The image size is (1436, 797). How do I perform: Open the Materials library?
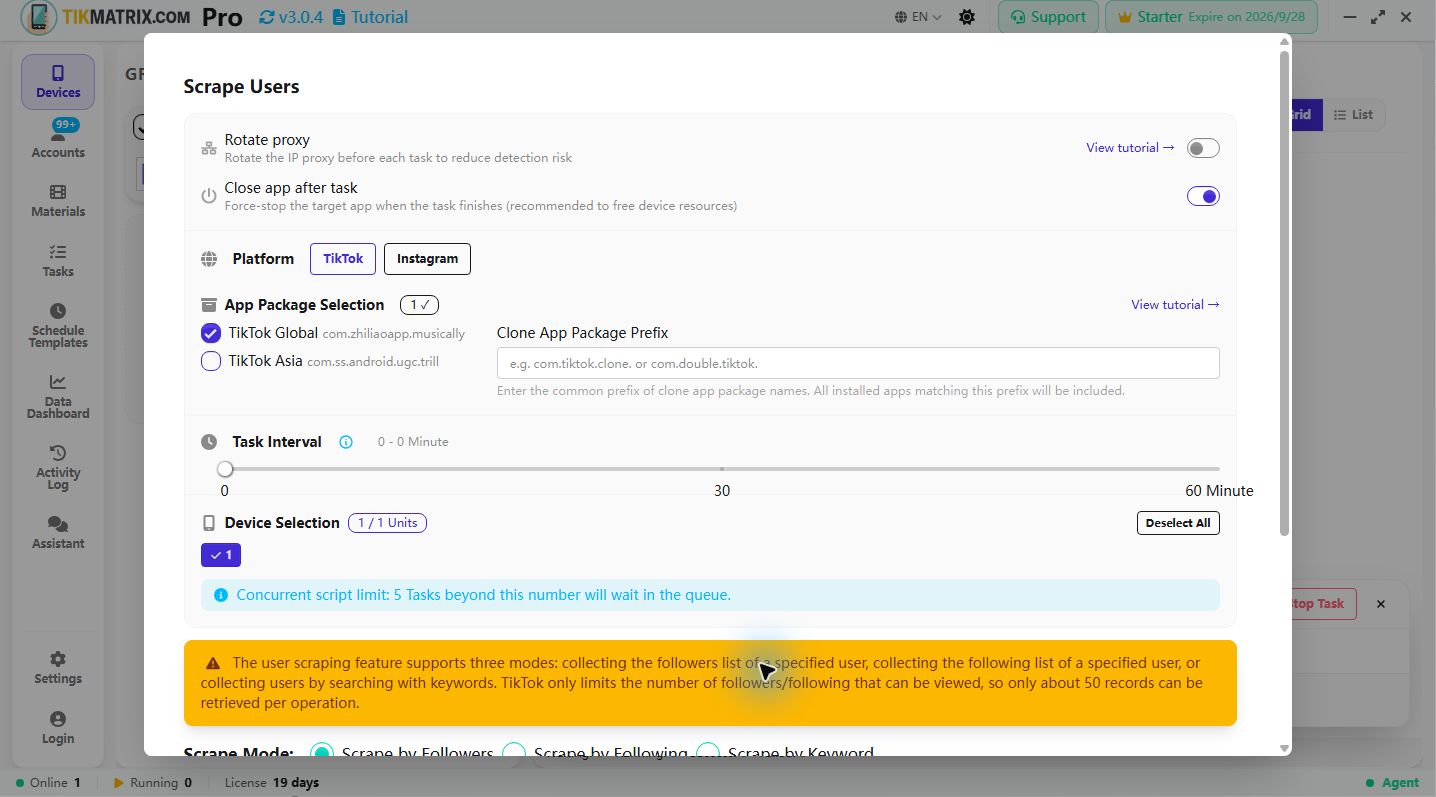(58, 200)
